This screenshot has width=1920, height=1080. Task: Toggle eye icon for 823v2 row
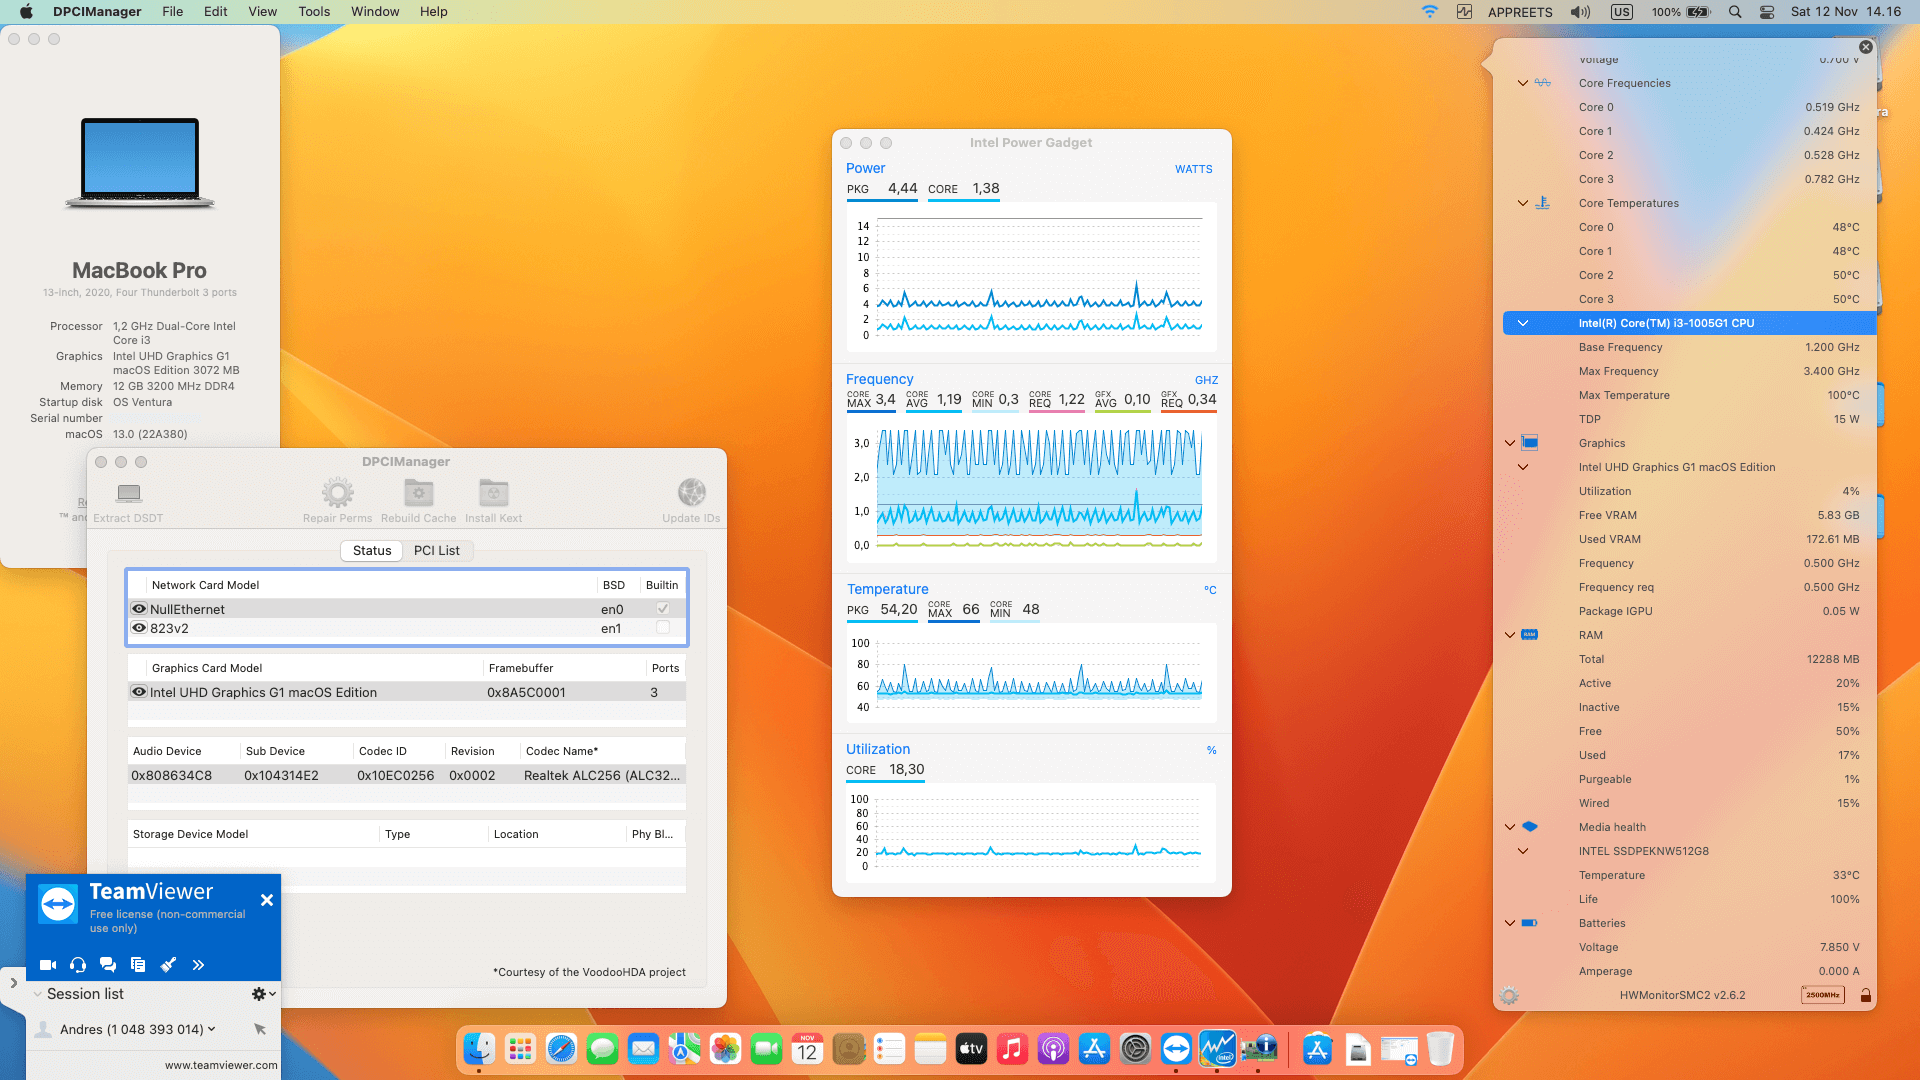(x=139, y=628)
